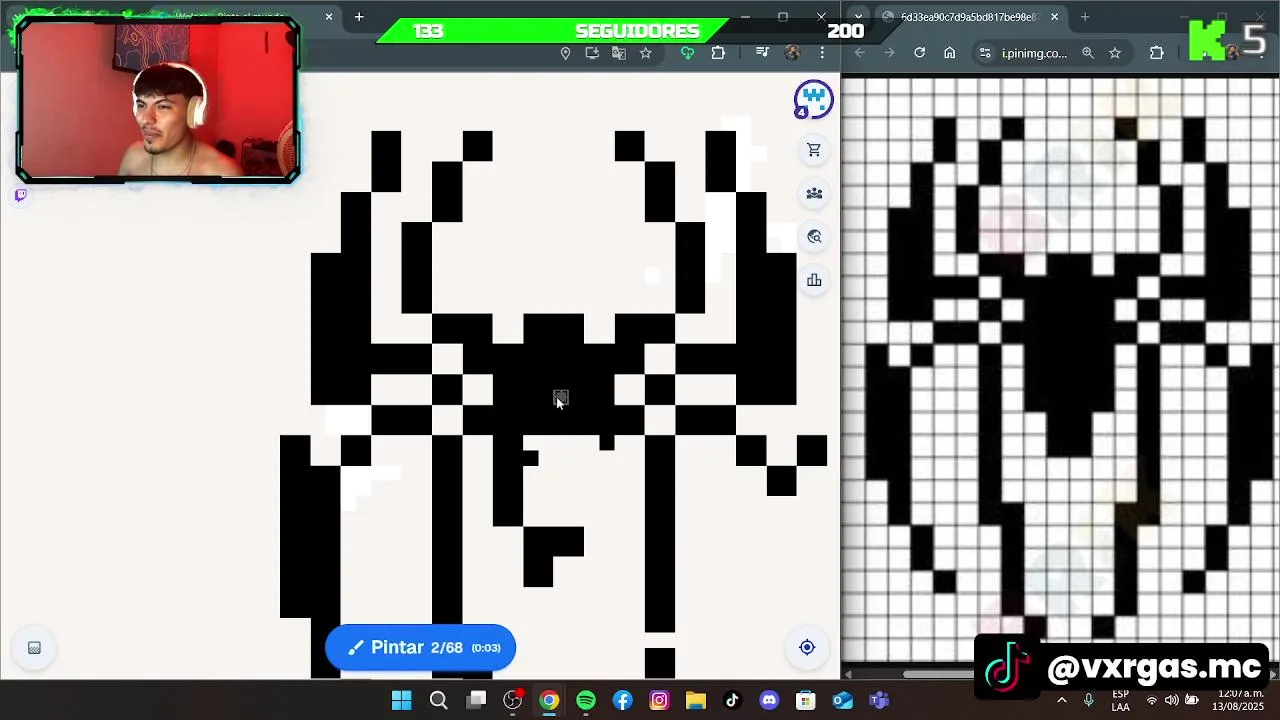Viewport: 1280px width, 720px height.
Task: View site information icon beside i.pinimg address
Action: (985, 53)
